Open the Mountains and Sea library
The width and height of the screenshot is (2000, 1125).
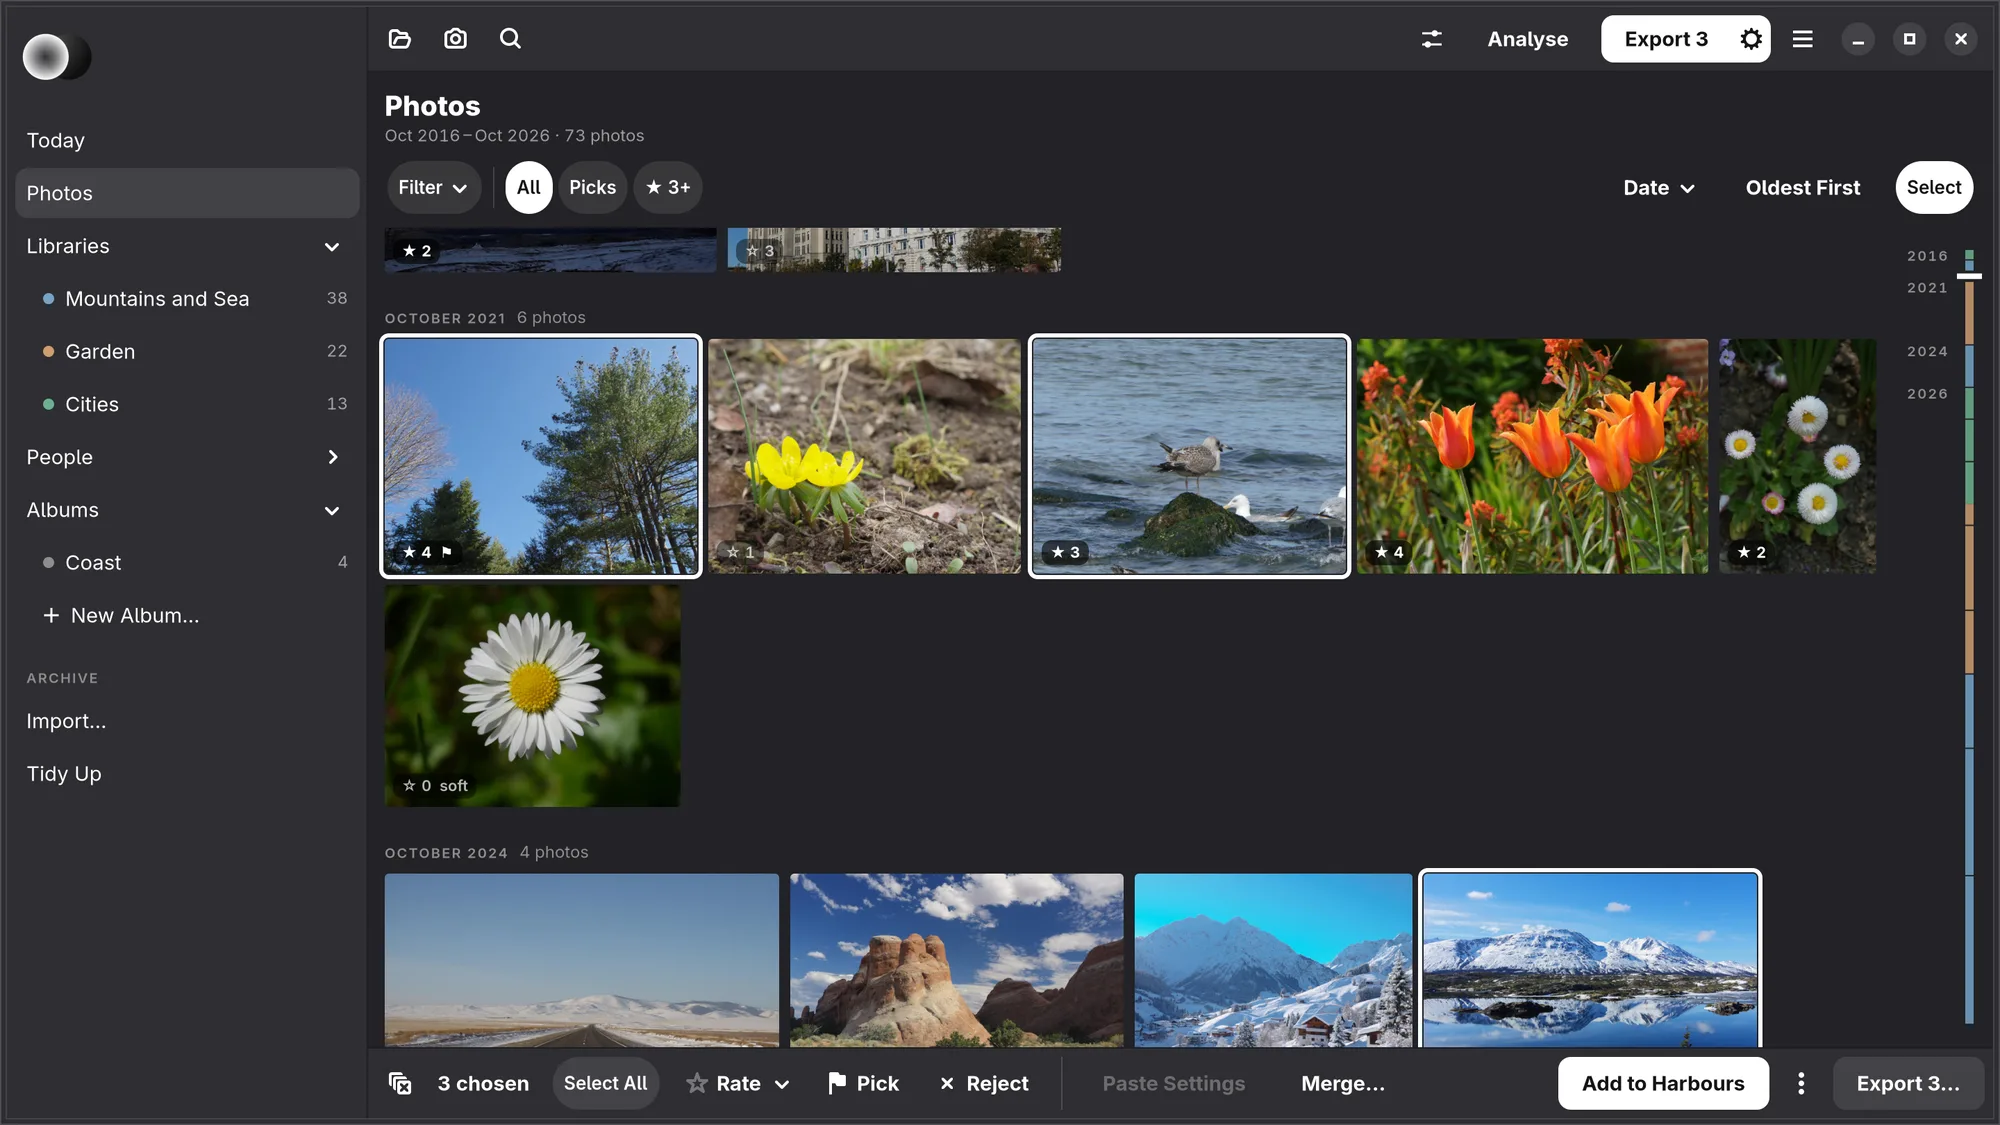[187, 298]
